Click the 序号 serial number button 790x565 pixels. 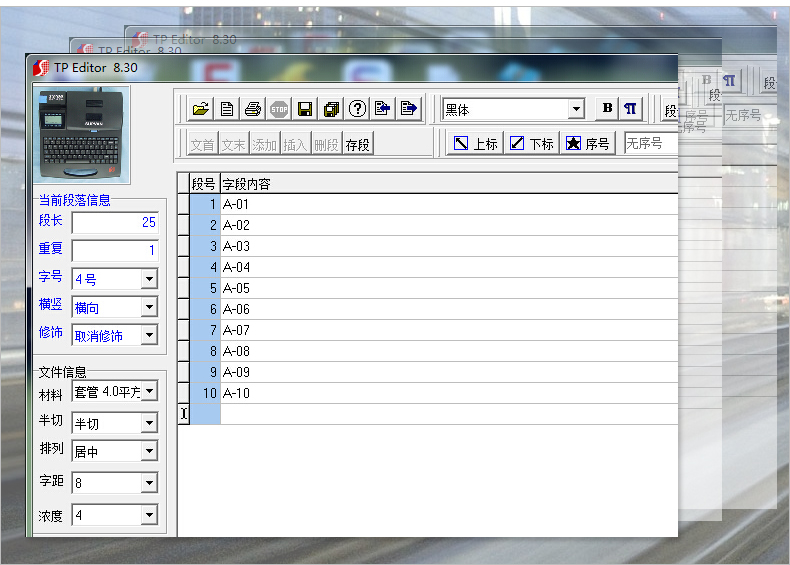point(587,143)
